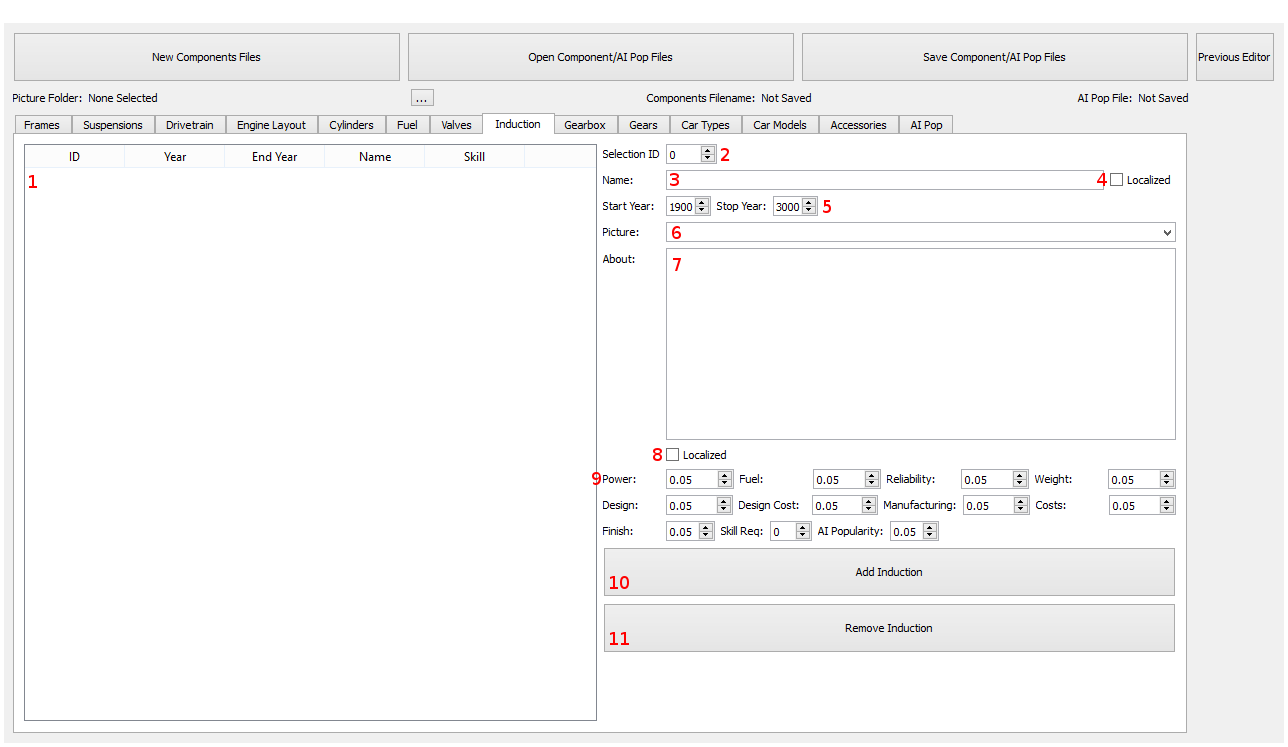Toggle the Localized checkbox under About

click(x=673, y=455)
